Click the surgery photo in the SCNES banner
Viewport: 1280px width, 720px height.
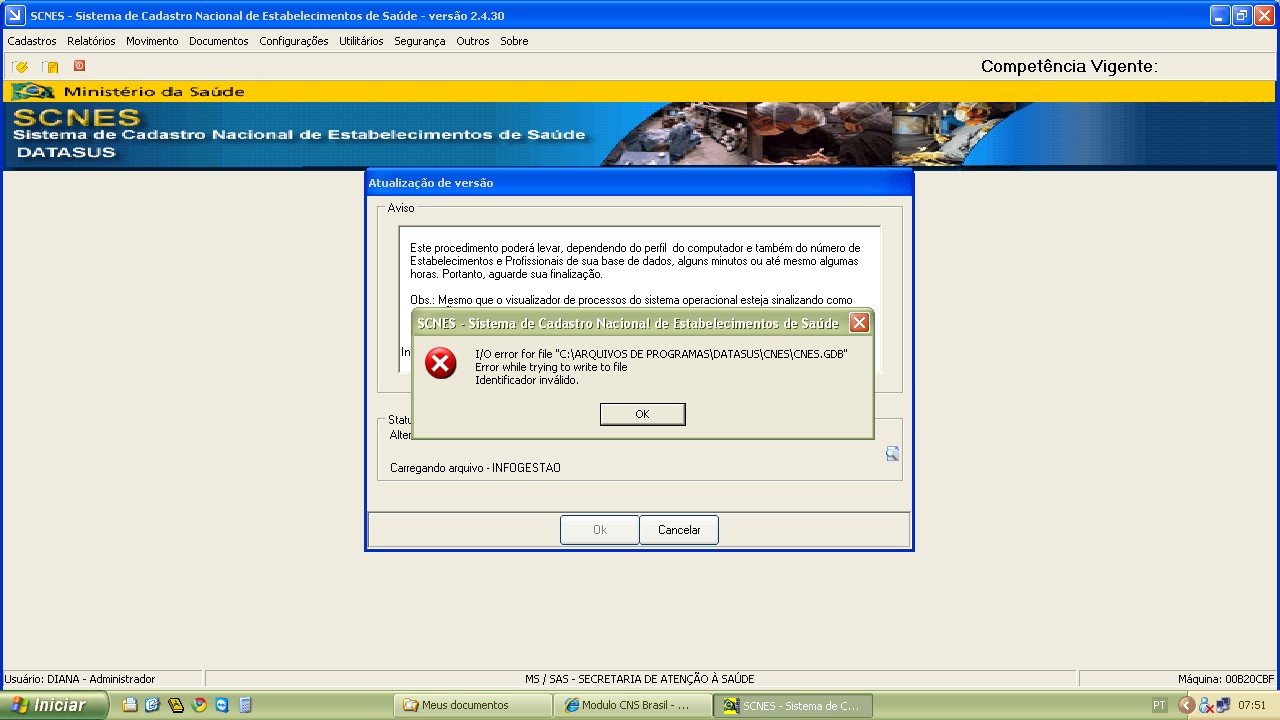pyautogui.click(x=818, y=134)
